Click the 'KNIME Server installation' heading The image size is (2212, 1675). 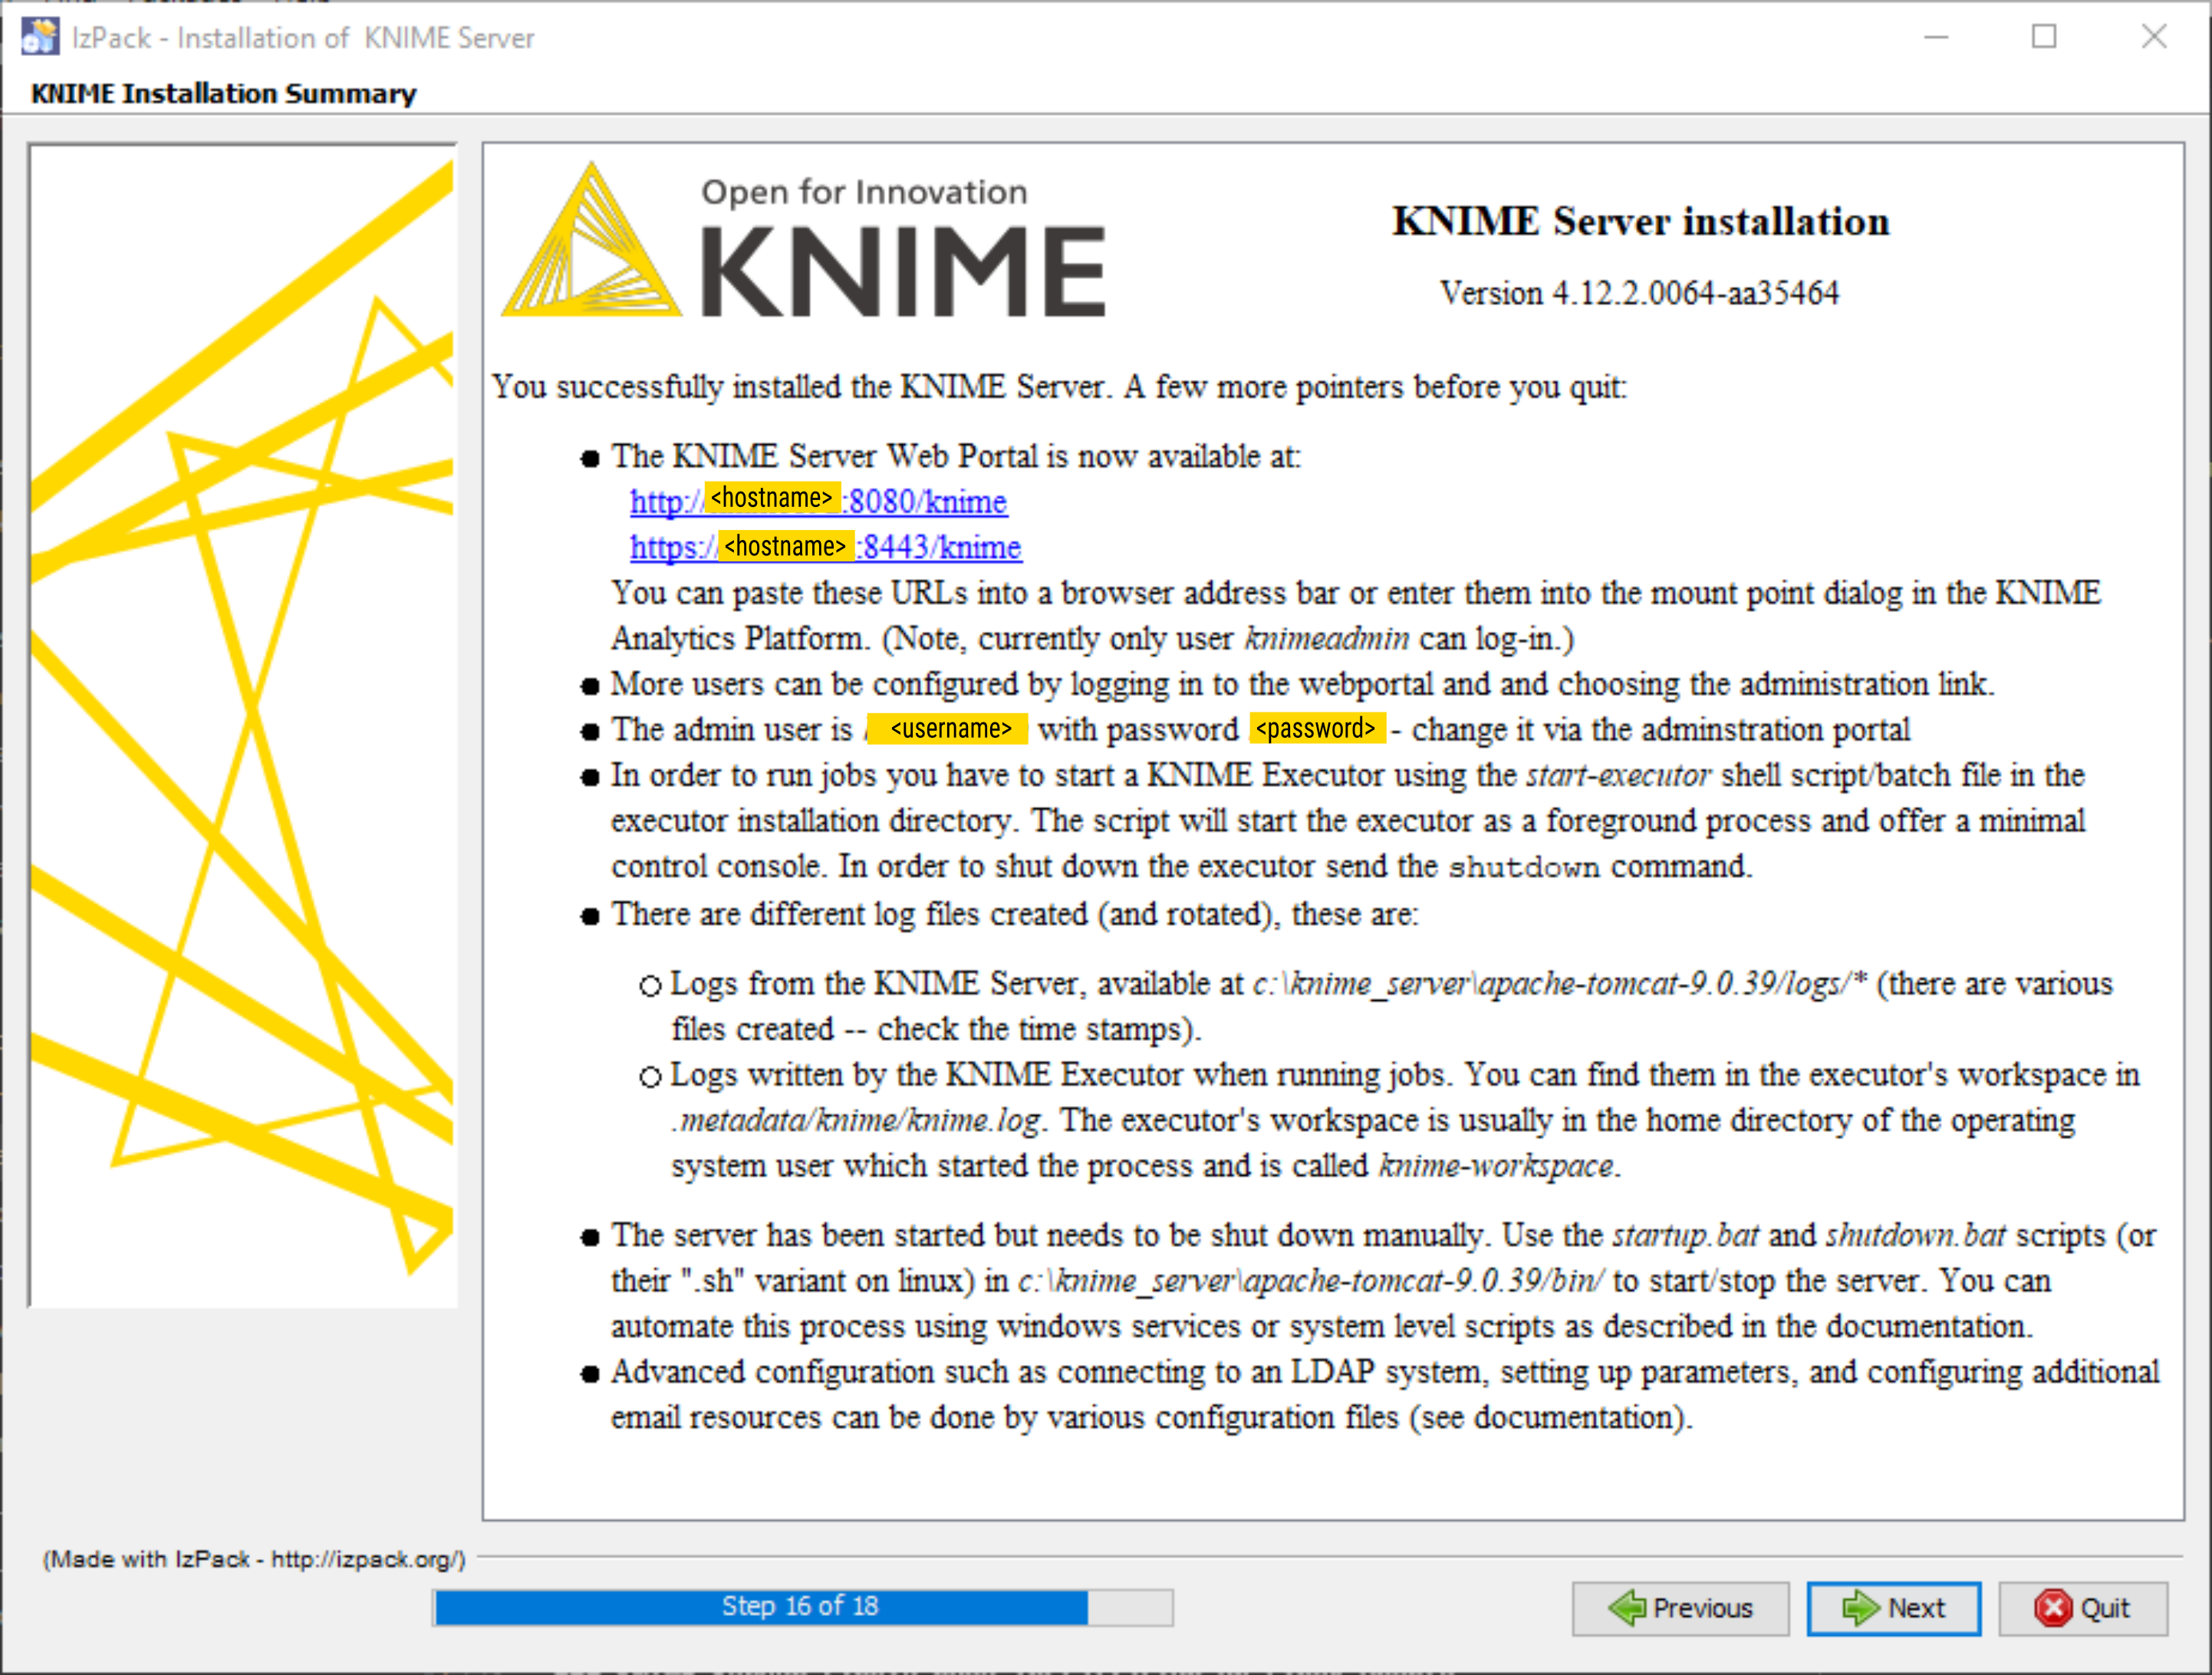(1641, 221)
